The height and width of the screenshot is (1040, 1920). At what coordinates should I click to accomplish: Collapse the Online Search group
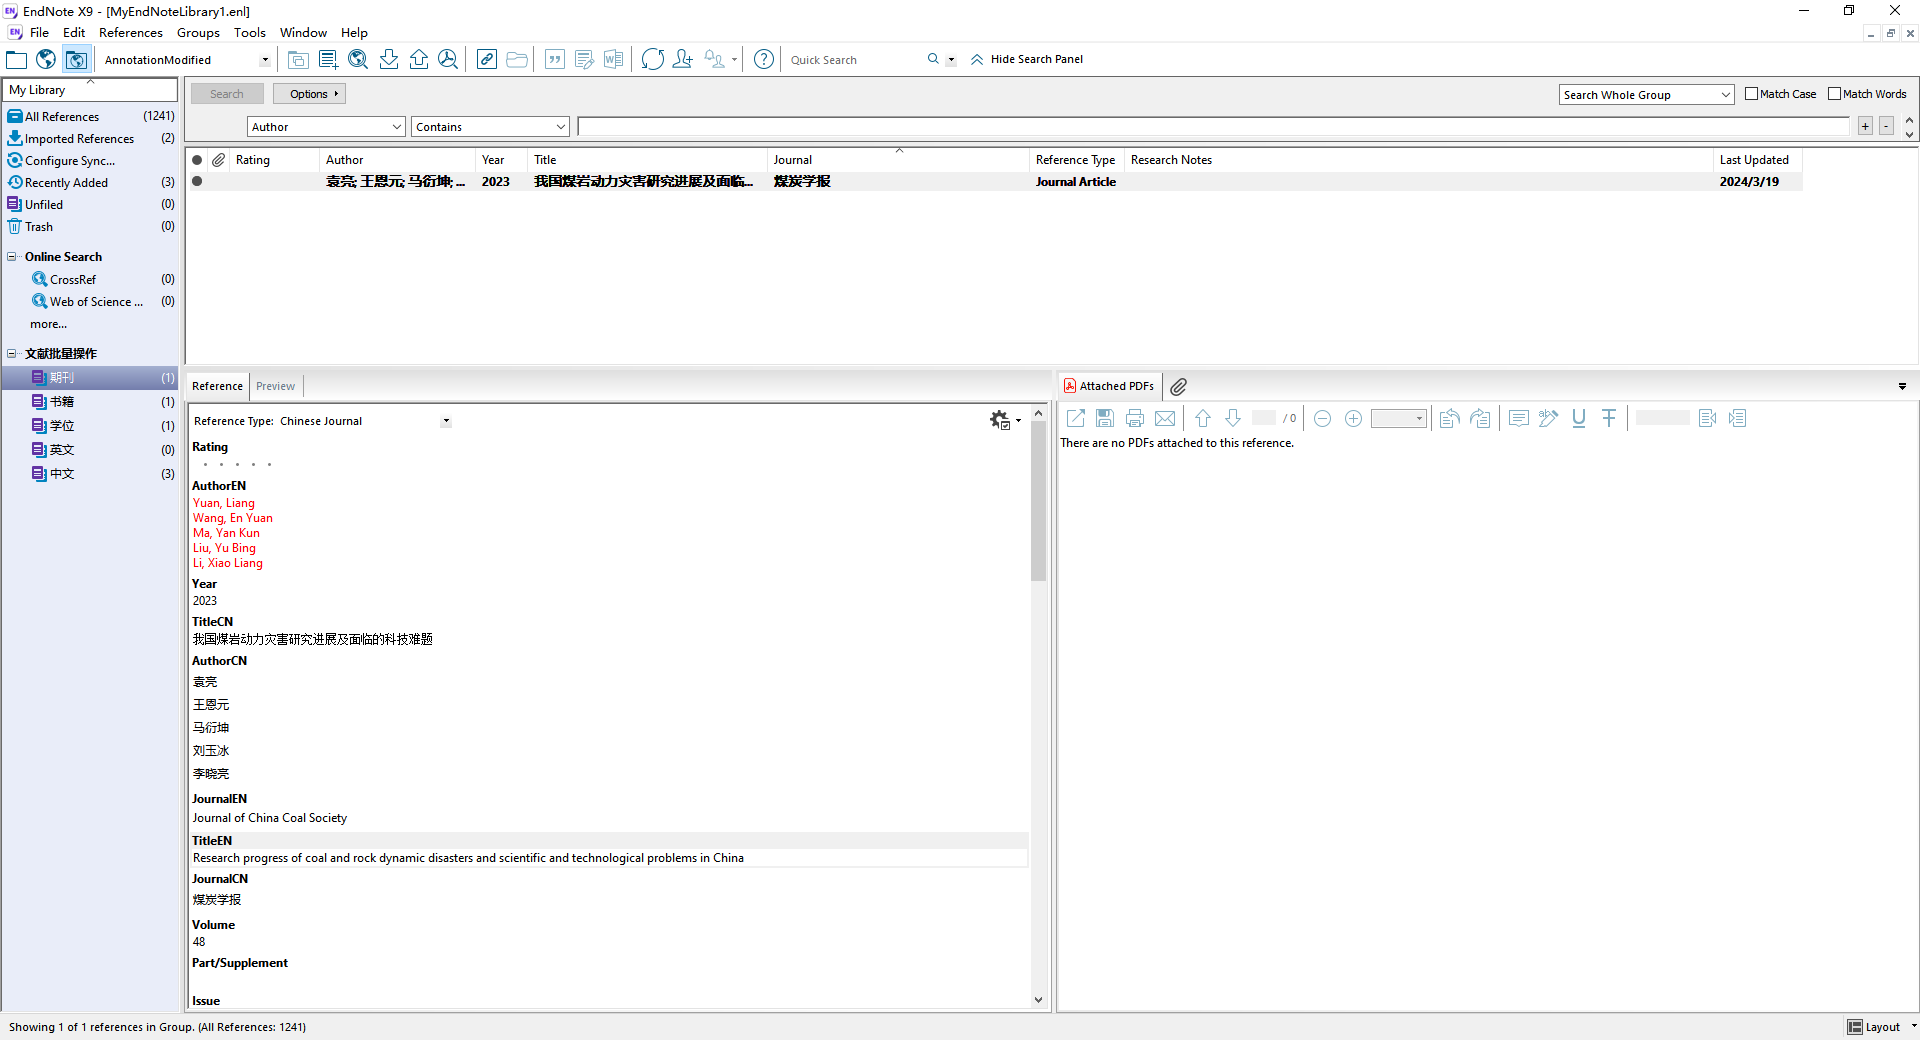click(x=12, y=257)
